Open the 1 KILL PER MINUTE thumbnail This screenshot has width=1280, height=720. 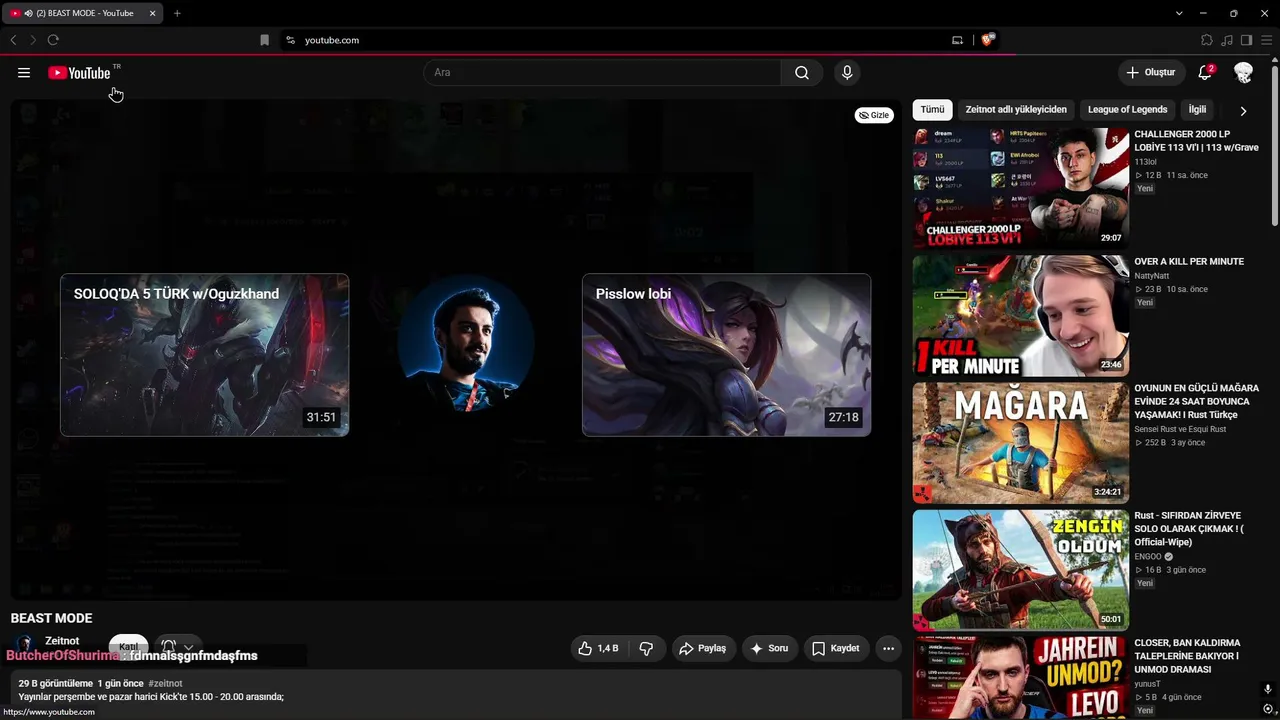[1021, 315]
